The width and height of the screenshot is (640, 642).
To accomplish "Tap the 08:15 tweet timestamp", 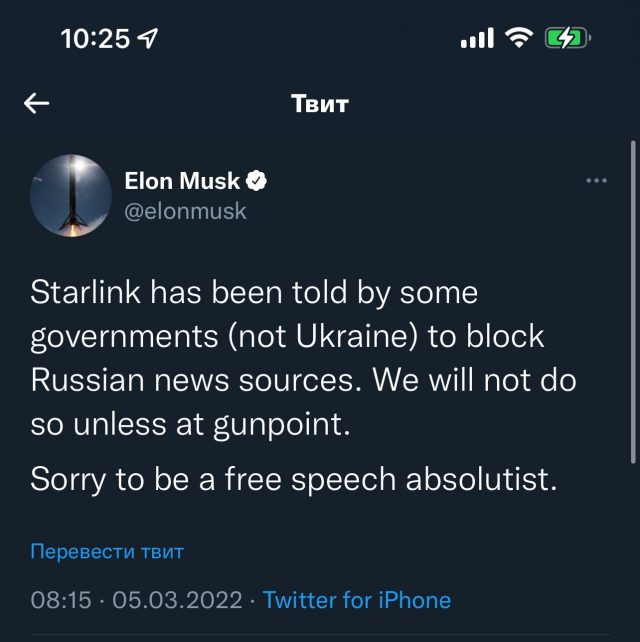I will [61, 600].
